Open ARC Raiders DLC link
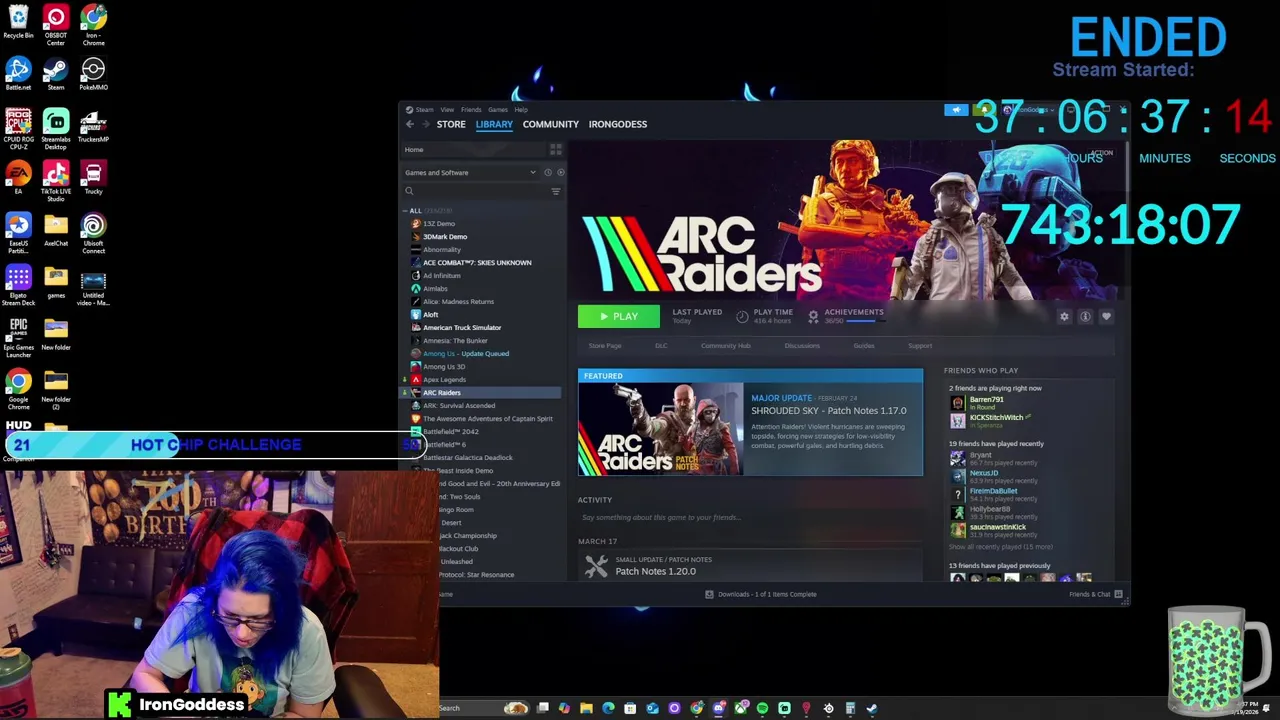Screen dimensions: 1280x720 pyautogui.click(x=661, y=346)
